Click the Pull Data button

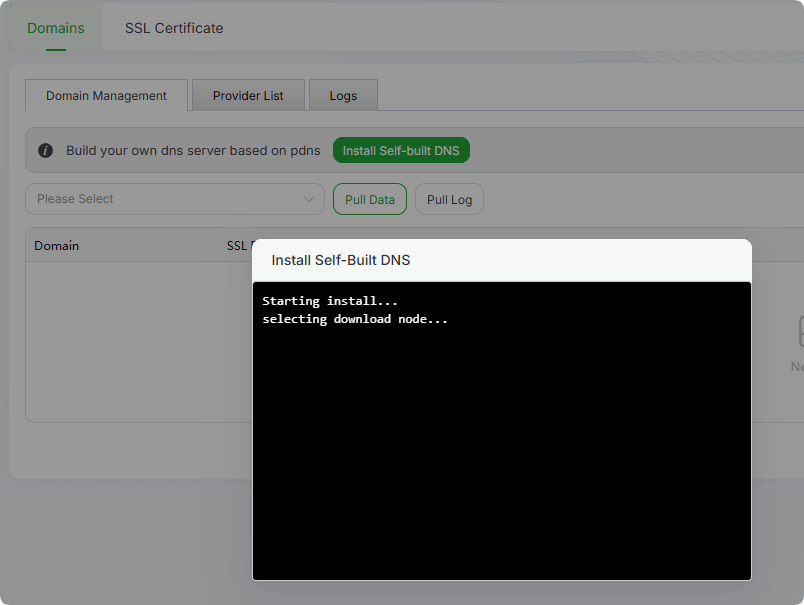coord(370,199)
